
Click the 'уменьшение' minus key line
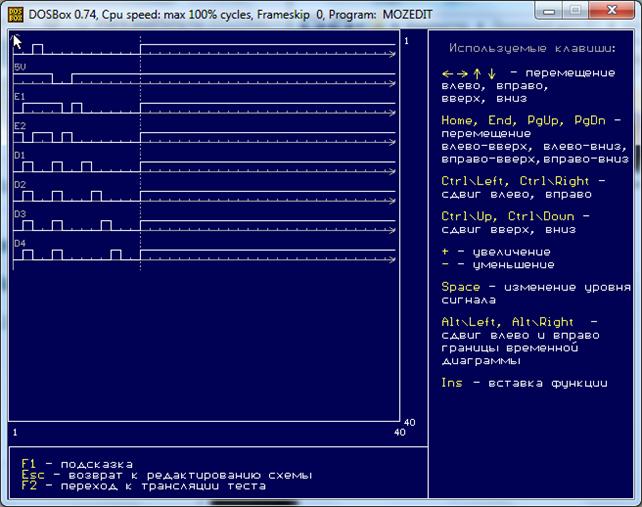(x=498, y=265)
